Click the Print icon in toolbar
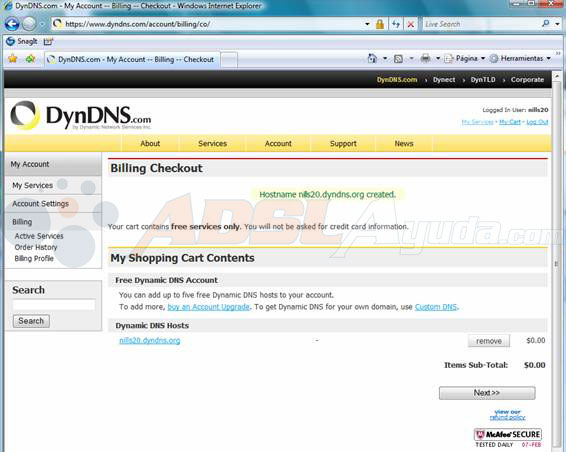Screen dimensions: 566x452 pyautogui.click(x=426, y=58)
